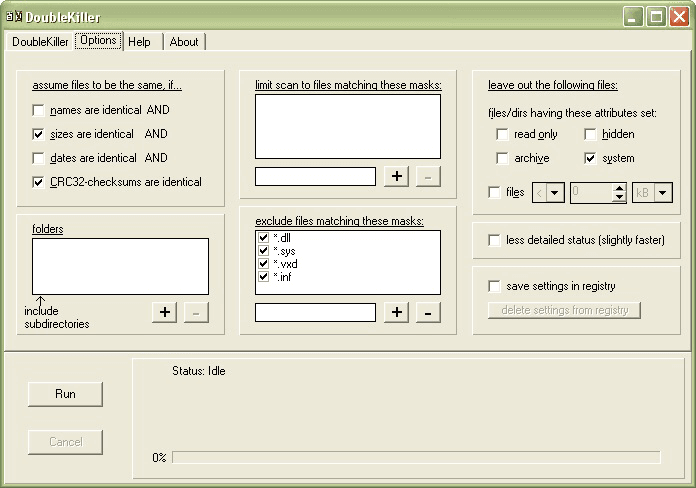This screenshot has height=488, width=696.
Task: Add a limit-scan mask with plus button
Action: 396,176
